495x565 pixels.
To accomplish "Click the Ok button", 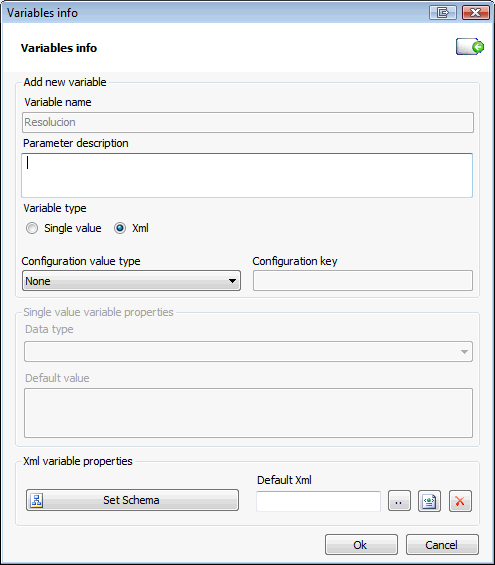I will 361,544.
